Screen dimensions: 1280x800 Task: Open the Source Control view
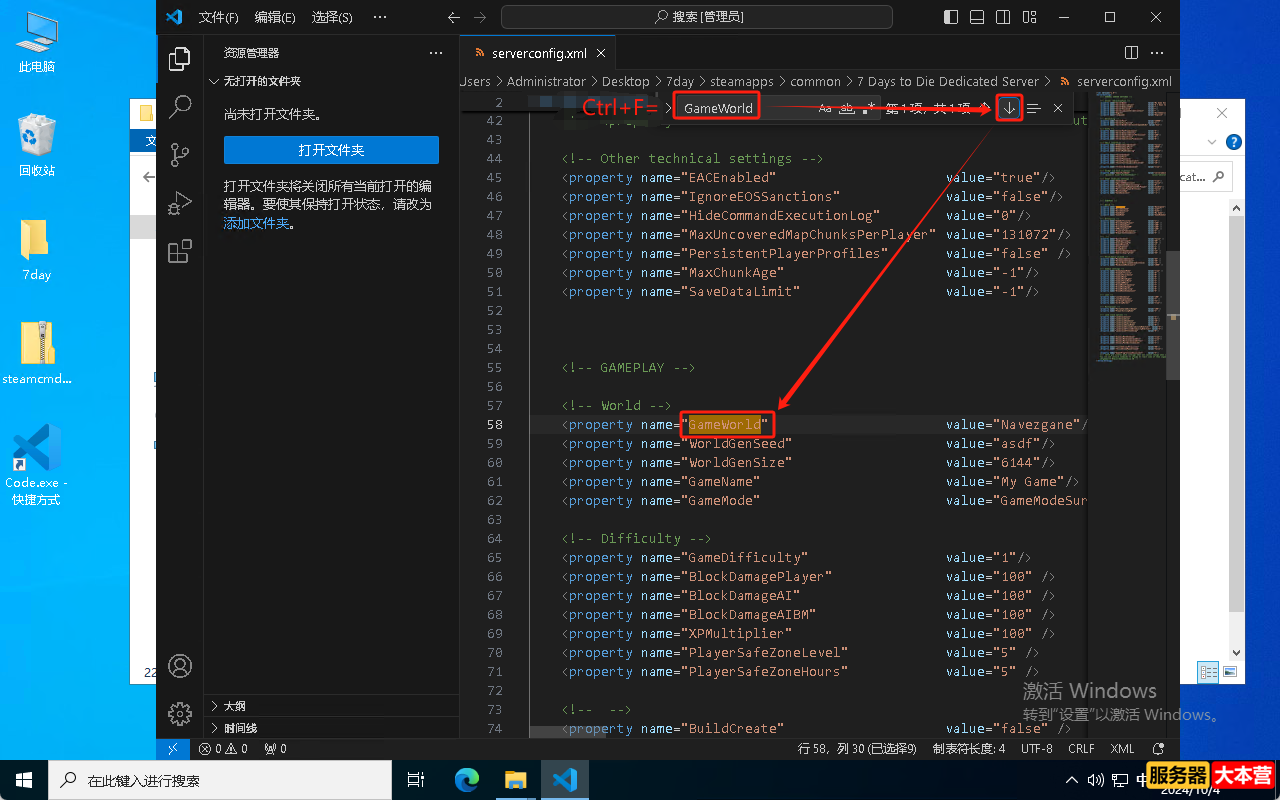pos(180,154)
